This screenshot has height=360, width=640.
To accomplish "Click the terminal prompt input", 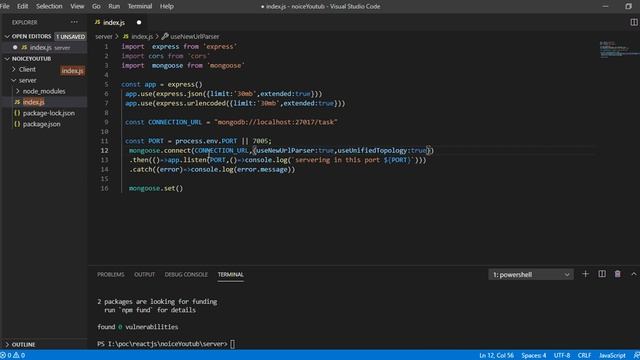I will [233, 344].
